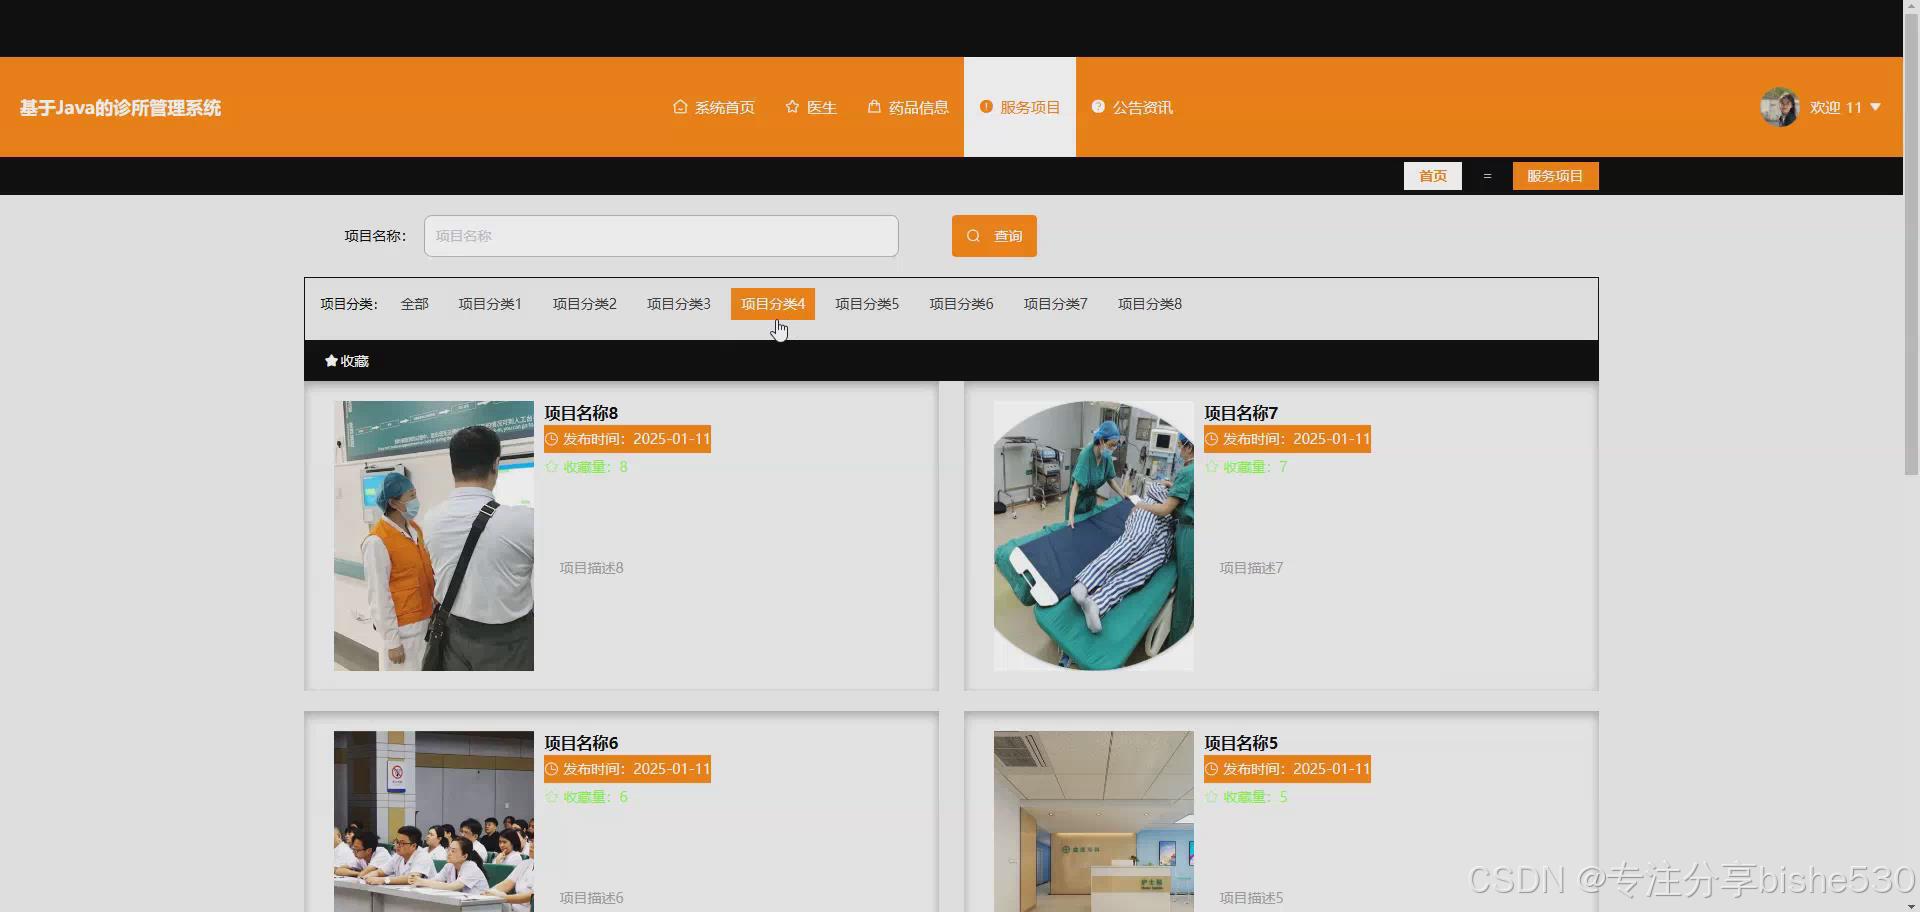The height and width of the screenshot is (912, 1920).
Task: Open the 项目名称7 circular thumbnail
Action: tap(1094, 536)
